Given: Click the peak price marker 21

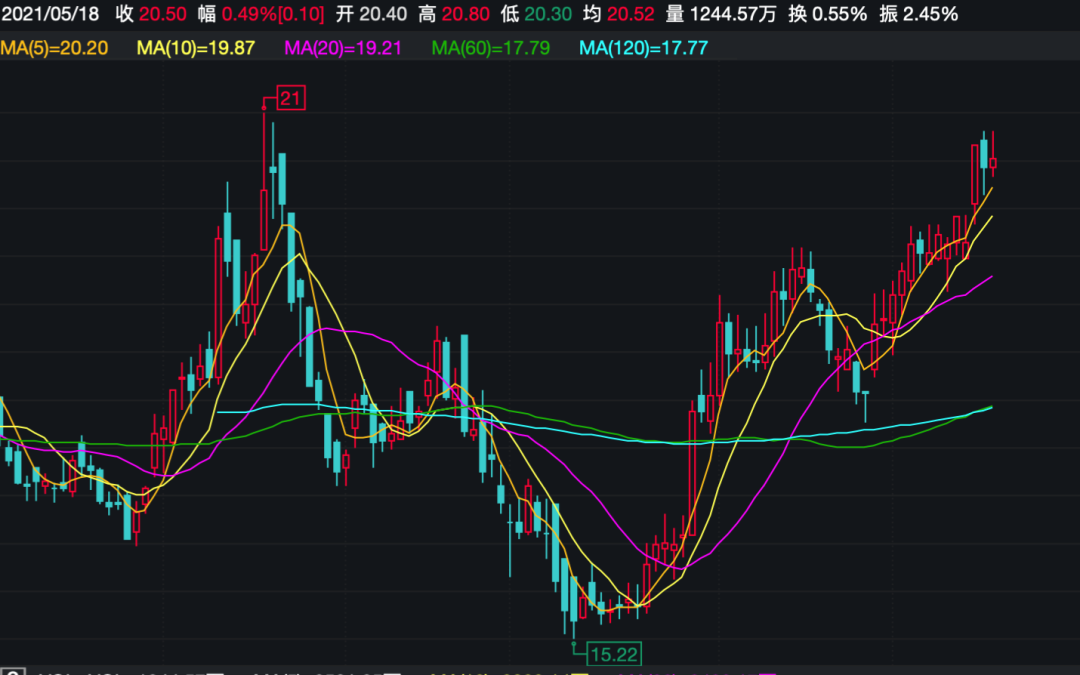Looking at the screenshot, I should coord(291,98).
